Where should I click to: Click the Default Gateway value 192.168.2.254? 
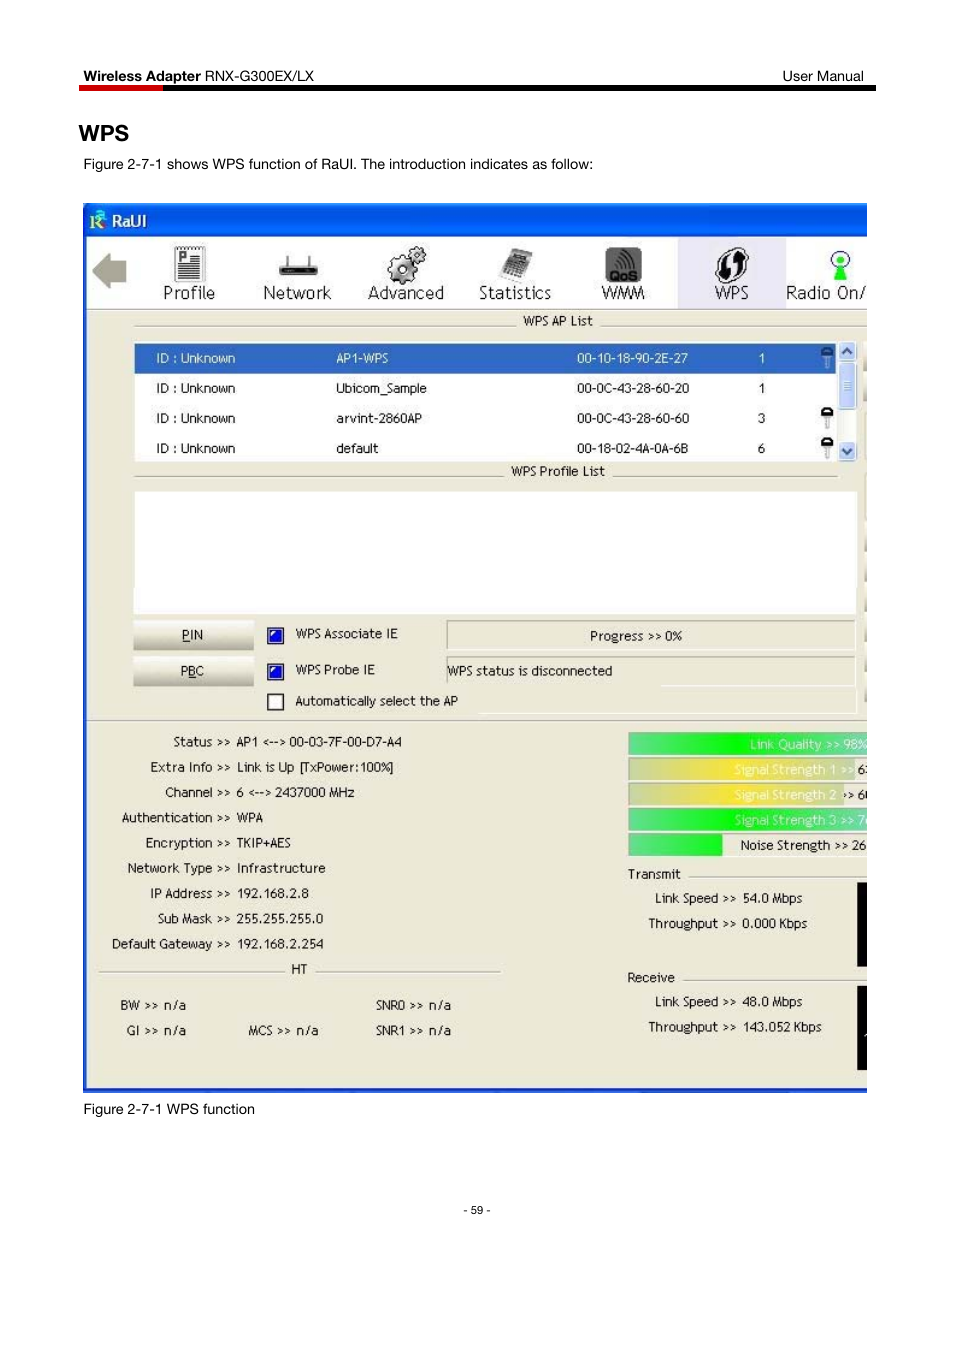pyautogui.click(x=280, y=944)
